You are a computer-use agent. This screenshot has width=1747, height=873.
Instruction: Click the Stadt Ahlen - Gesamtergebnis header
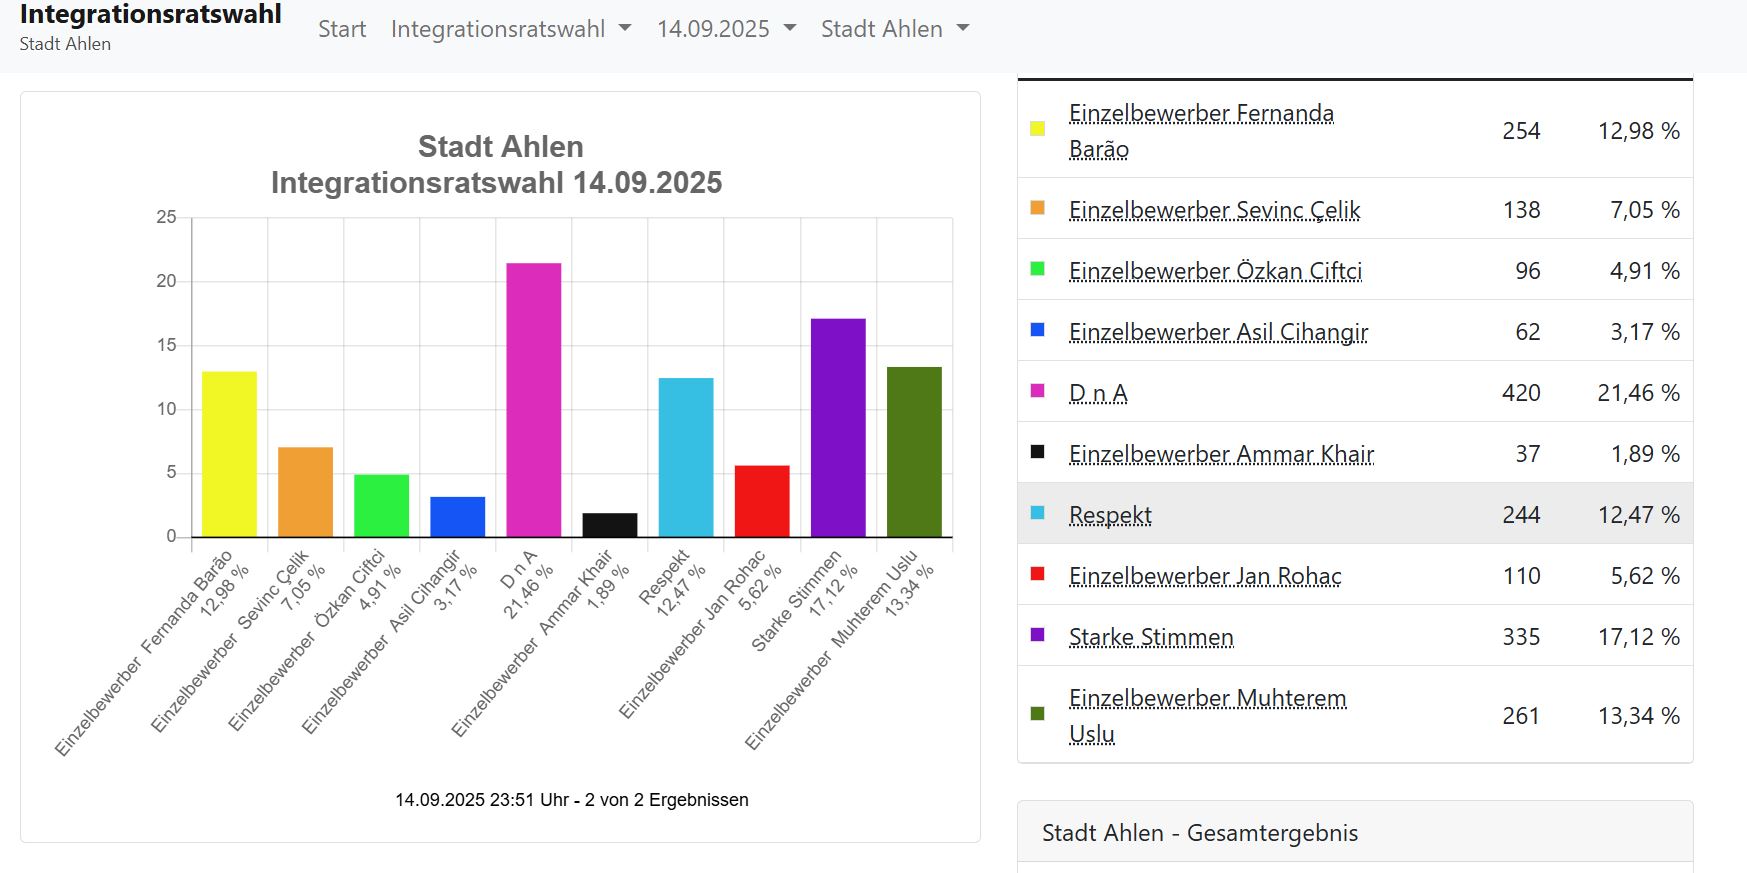coord(1200,833)
